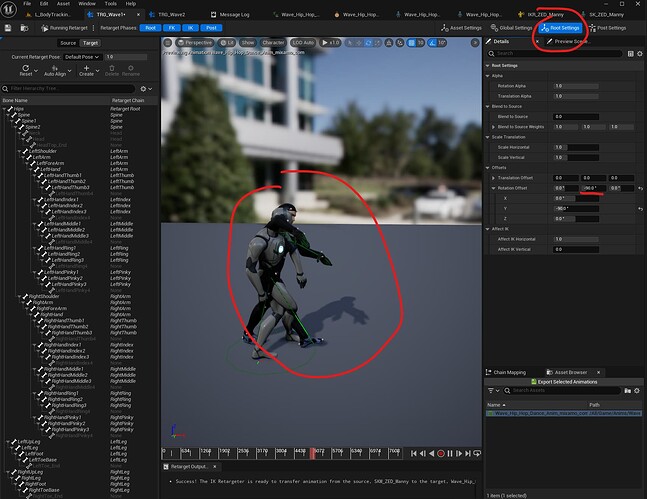The width and height of the screenshot is (647, 499).
Task: Toggle the Root retarget phase
Action: [x=150, y=28]
